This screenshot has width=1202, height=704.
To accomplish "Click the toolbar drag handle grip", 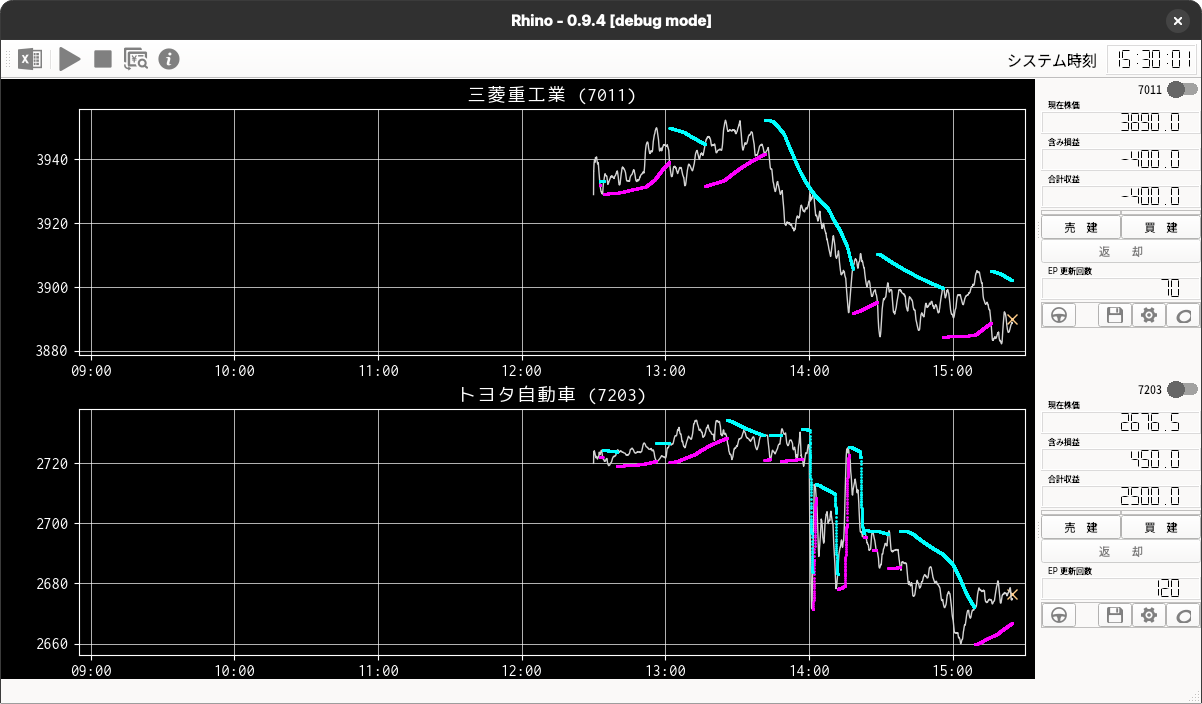I will coord(7,59).
